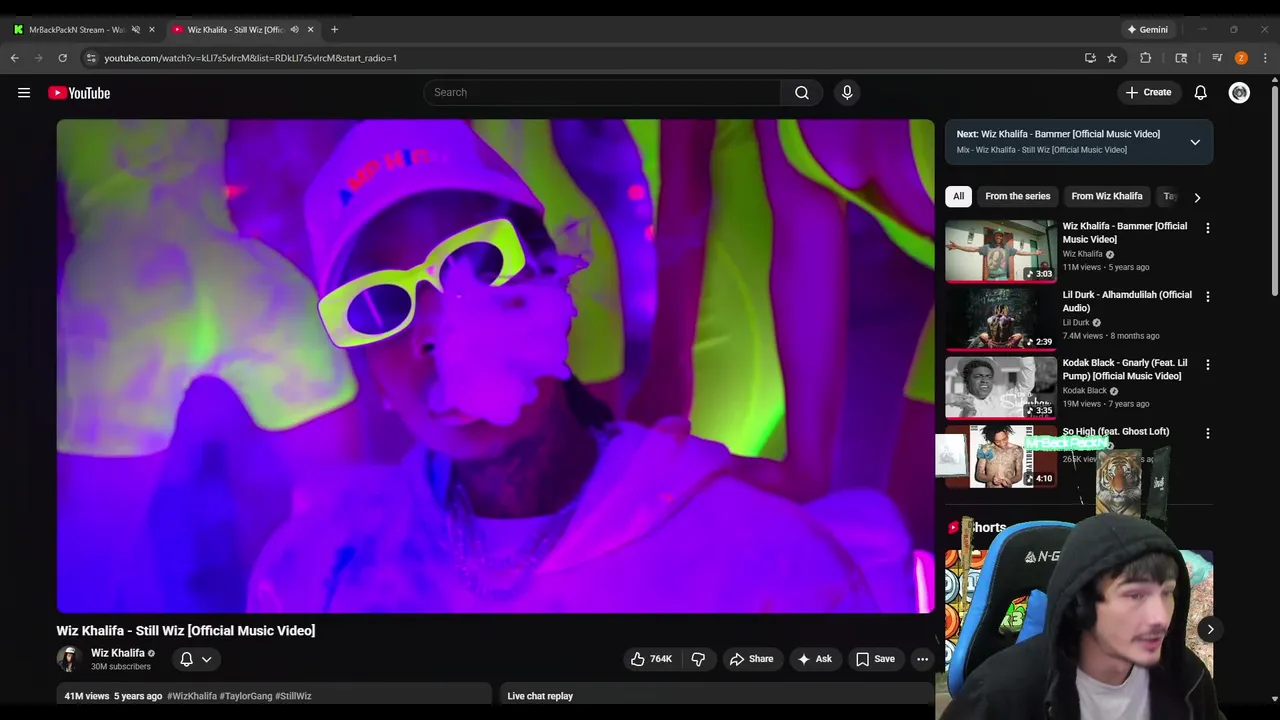Select the All filter chip
Screen dimensions: 1280x720
pos(958,196)
